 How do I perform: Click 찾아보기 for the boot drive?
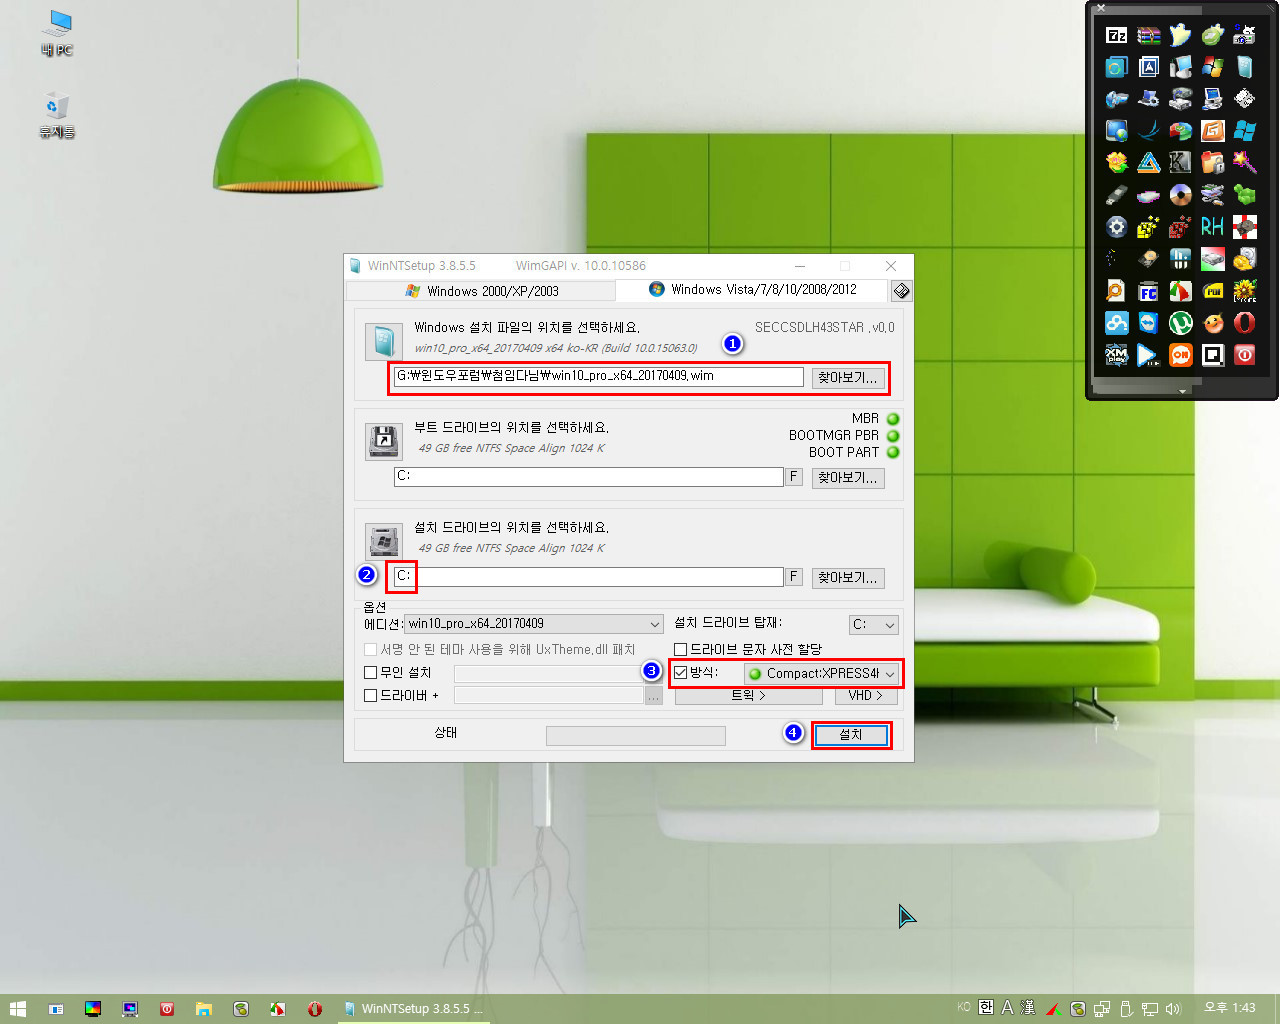848,477
